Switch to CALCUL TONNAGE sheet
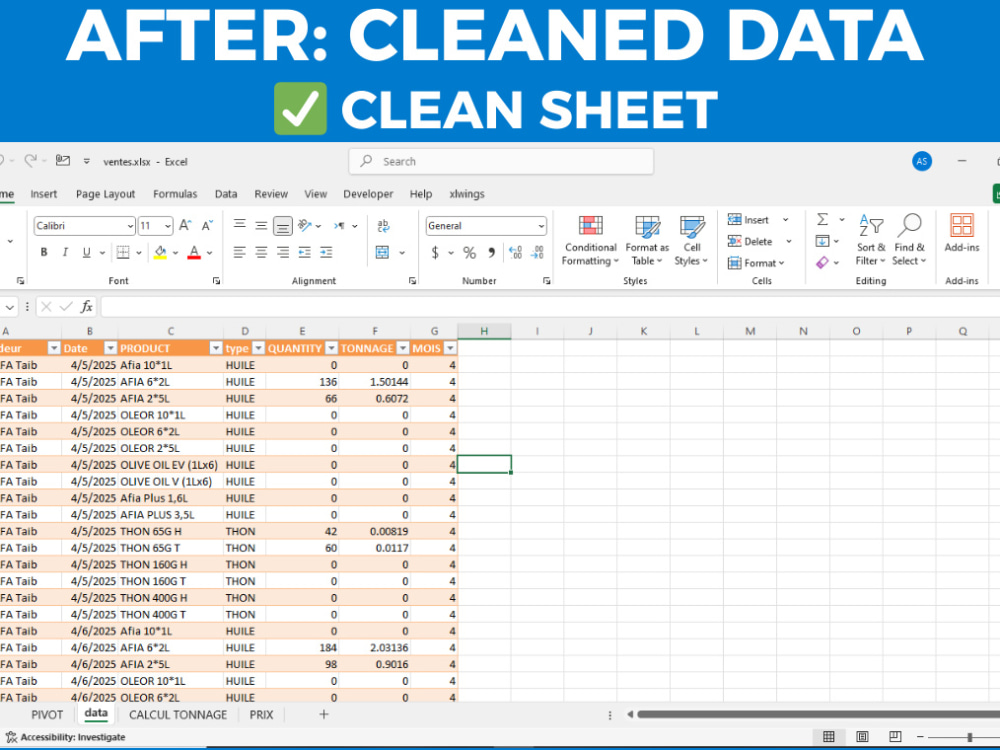Screen dimensions: 1000x750 click(178, 715)
